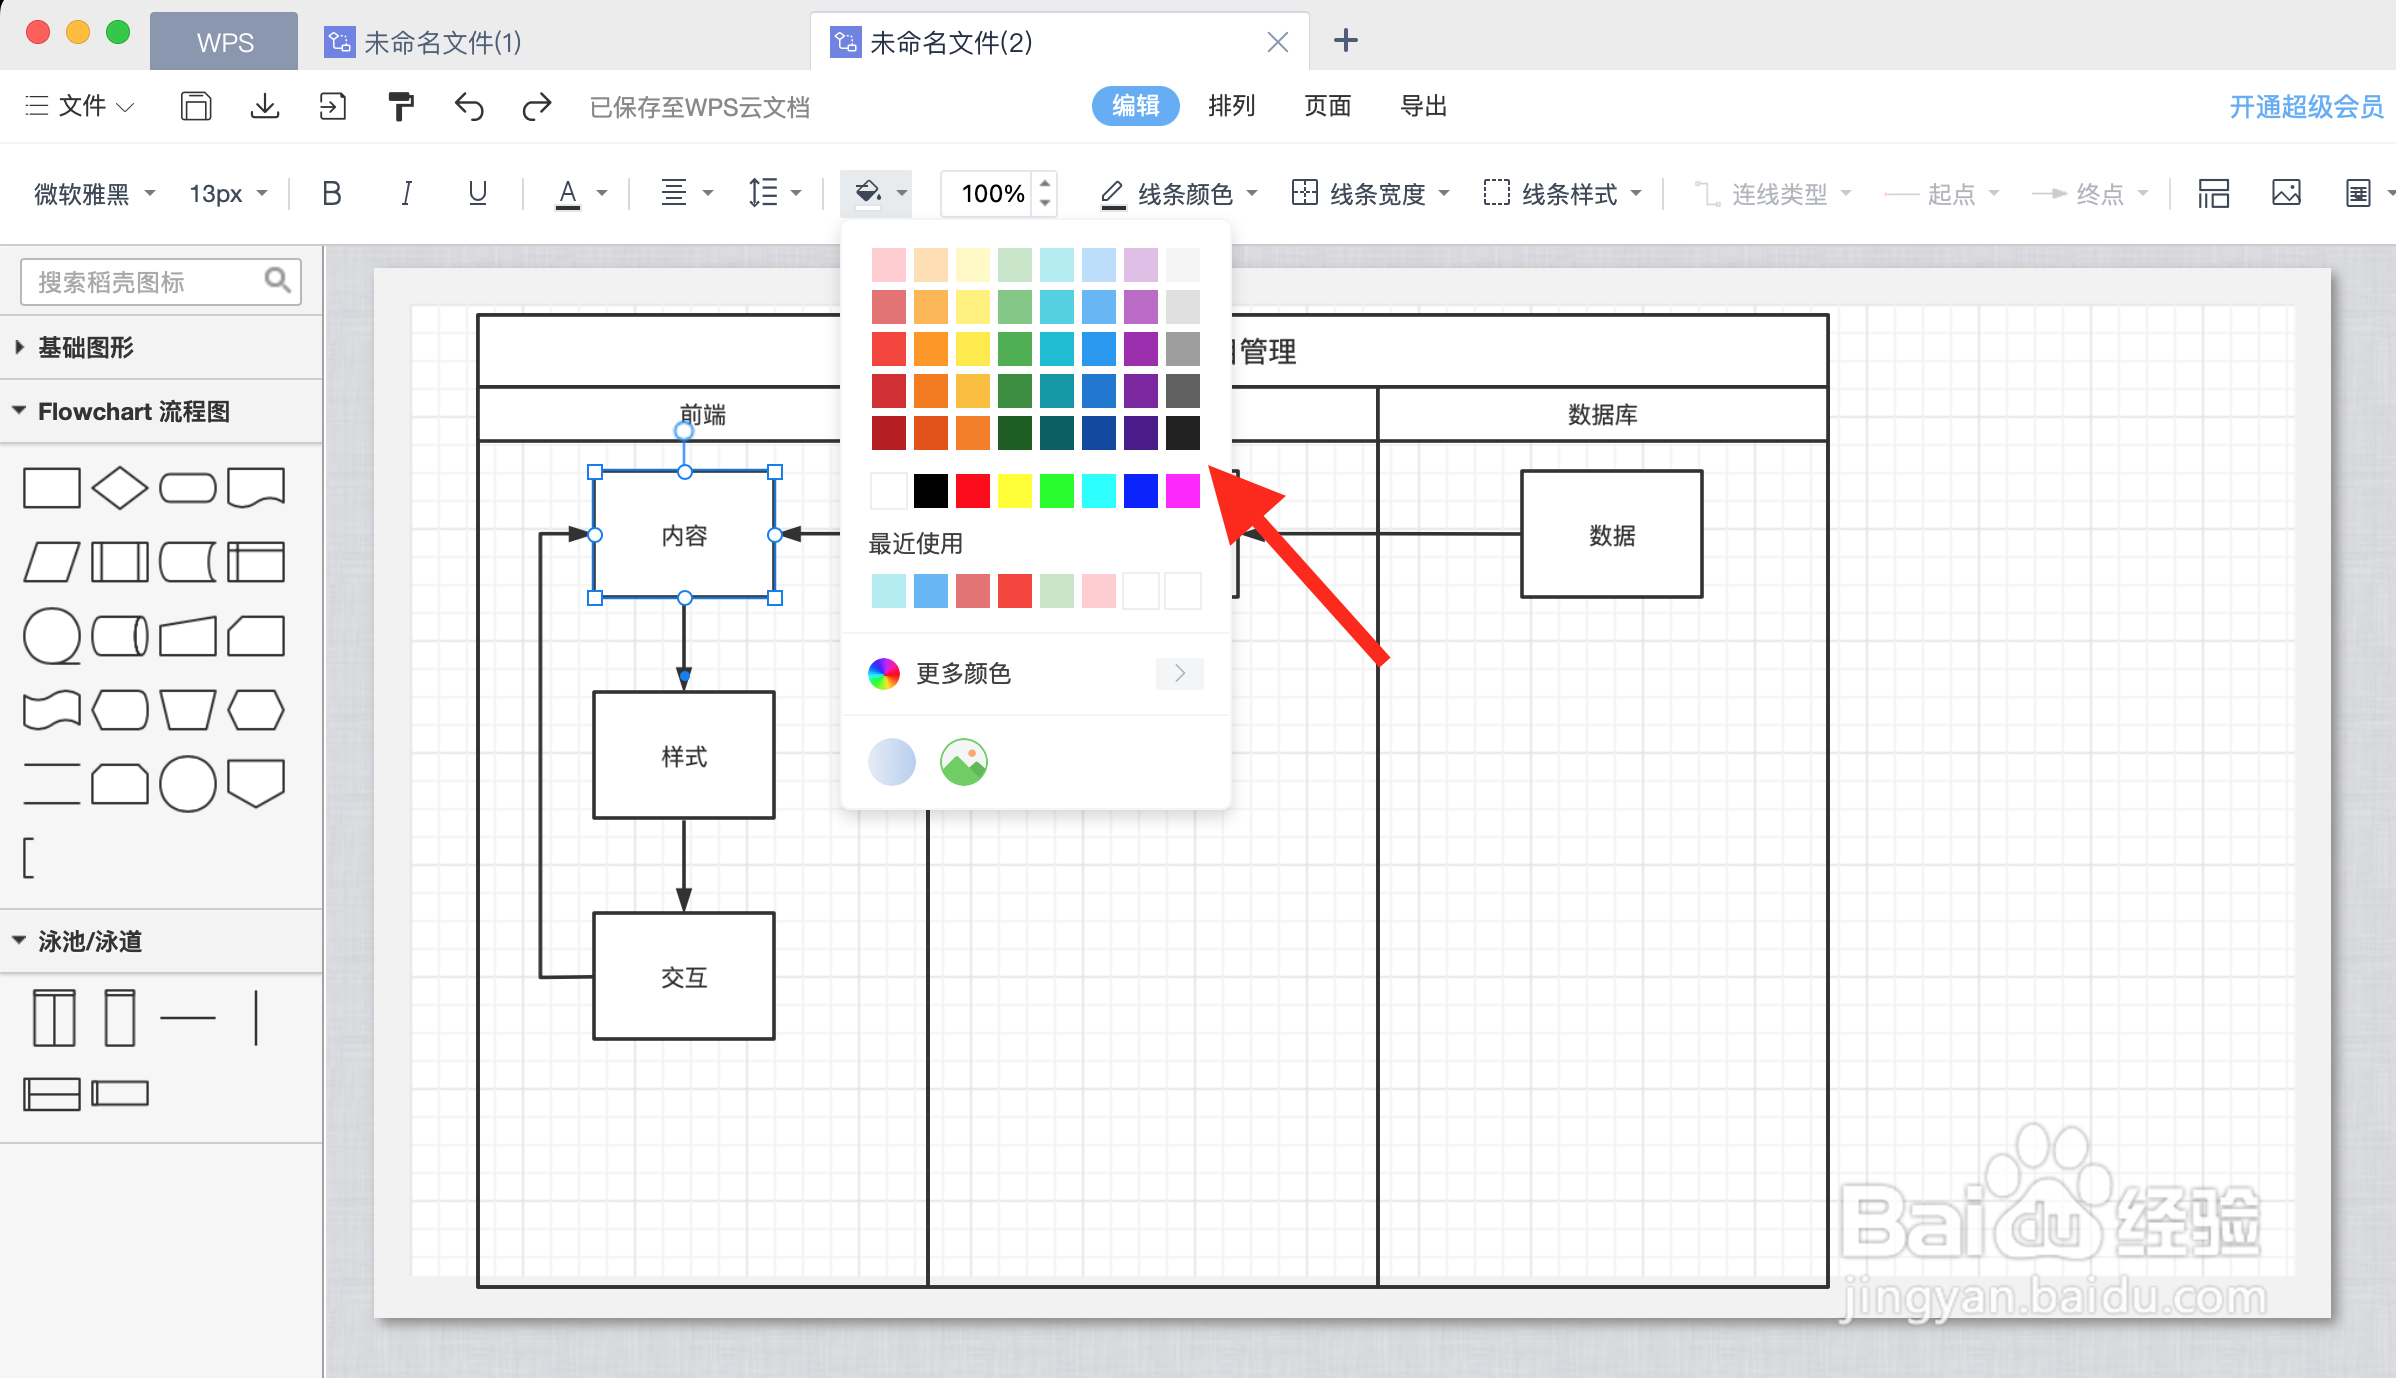Switch to the 排列 tab
This screenshot has width=2396, height=1378.
click(x=1232, y=106)
